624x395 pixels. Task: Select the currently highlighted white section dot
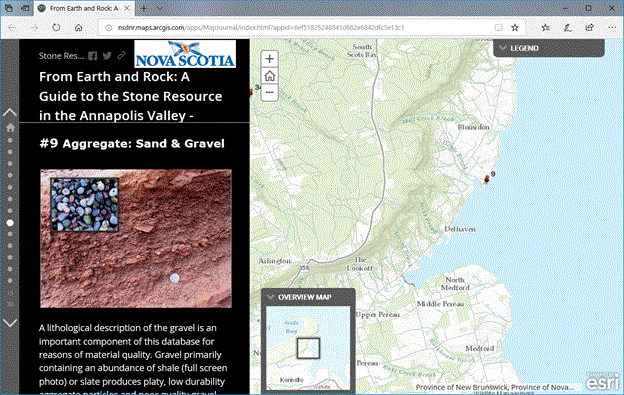[x=10, y=223]
